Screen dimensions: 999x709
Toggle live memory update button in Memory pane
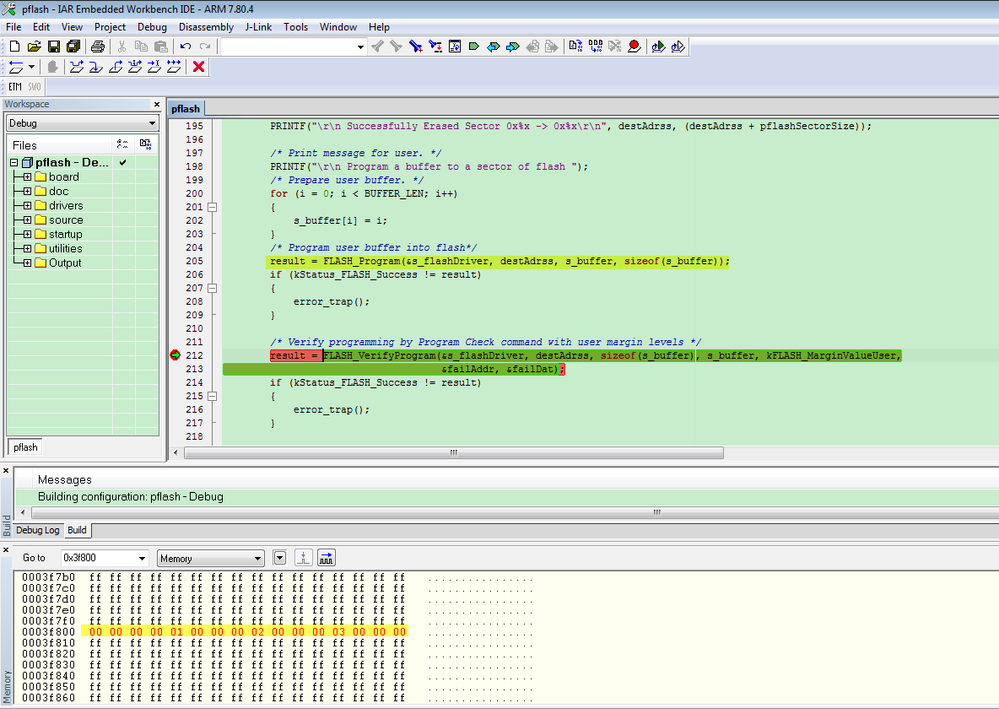pos(327,558)
